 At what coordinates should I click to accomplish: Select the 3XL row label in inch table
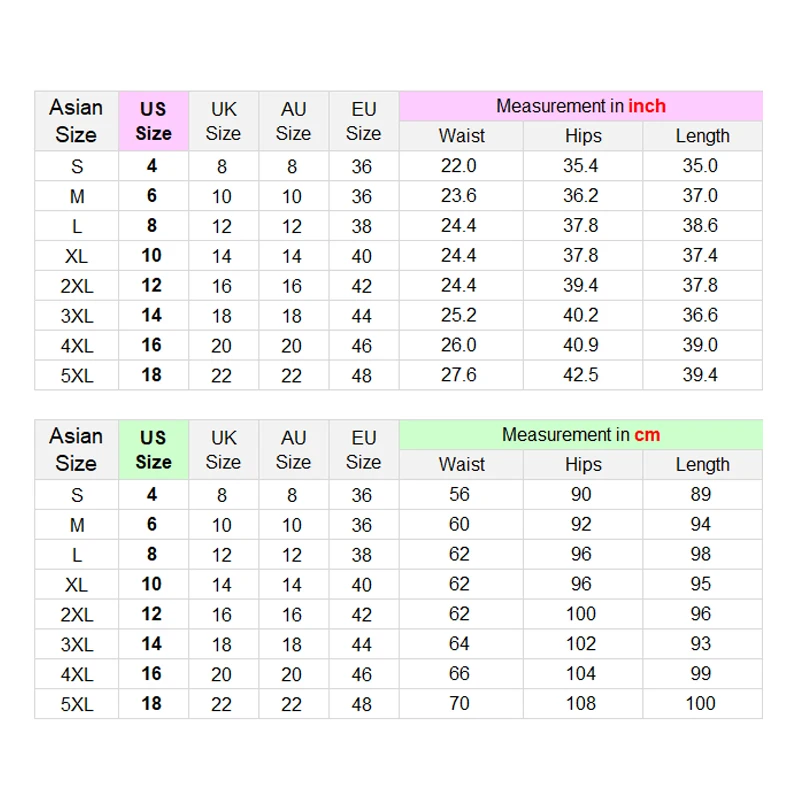pyautogui.click(x=77, y=316)
